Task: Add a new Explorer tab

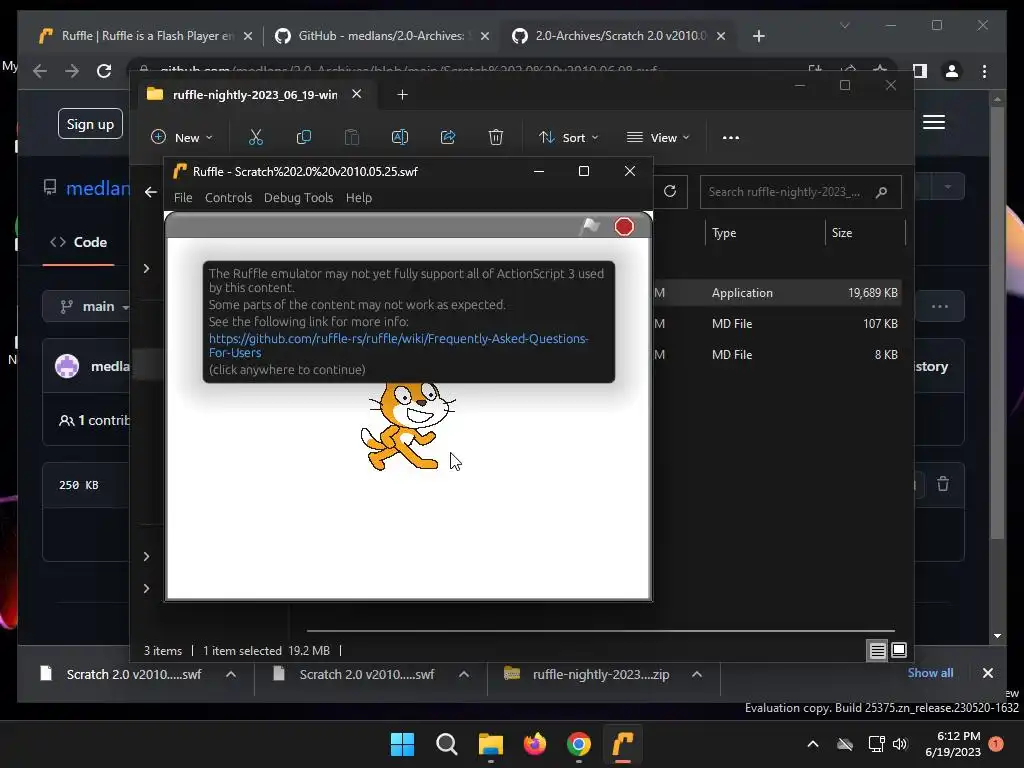Action: (402, 95)
